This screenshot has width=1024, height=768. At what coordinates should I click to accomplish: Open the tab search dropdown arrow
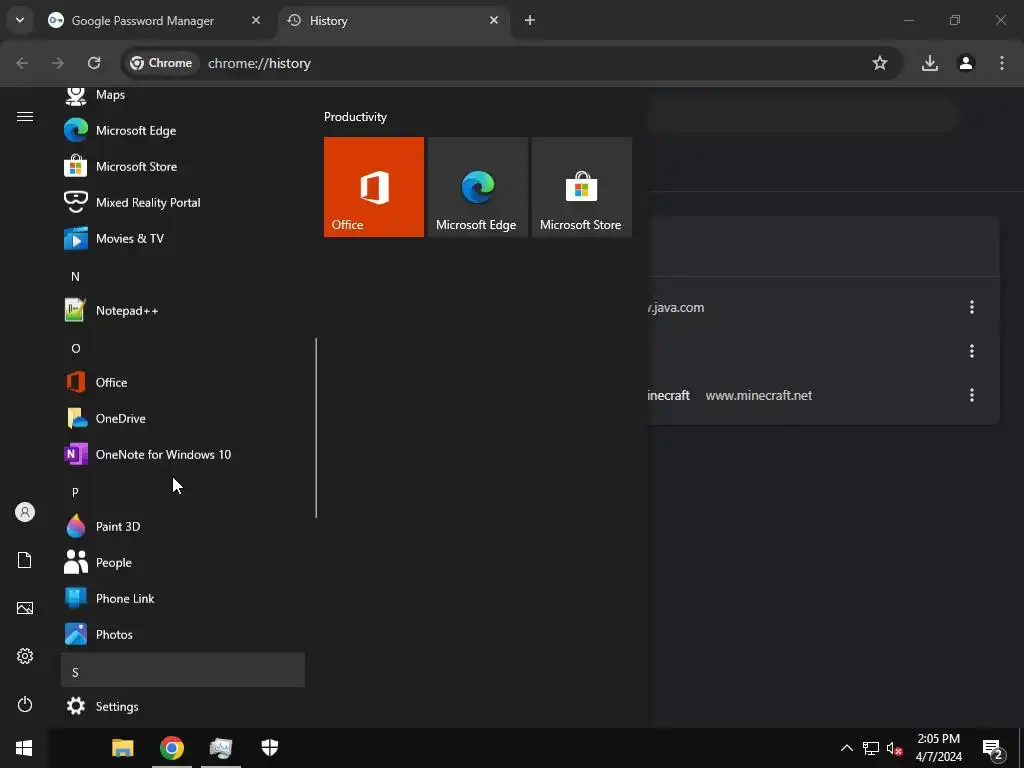[20, 20]
